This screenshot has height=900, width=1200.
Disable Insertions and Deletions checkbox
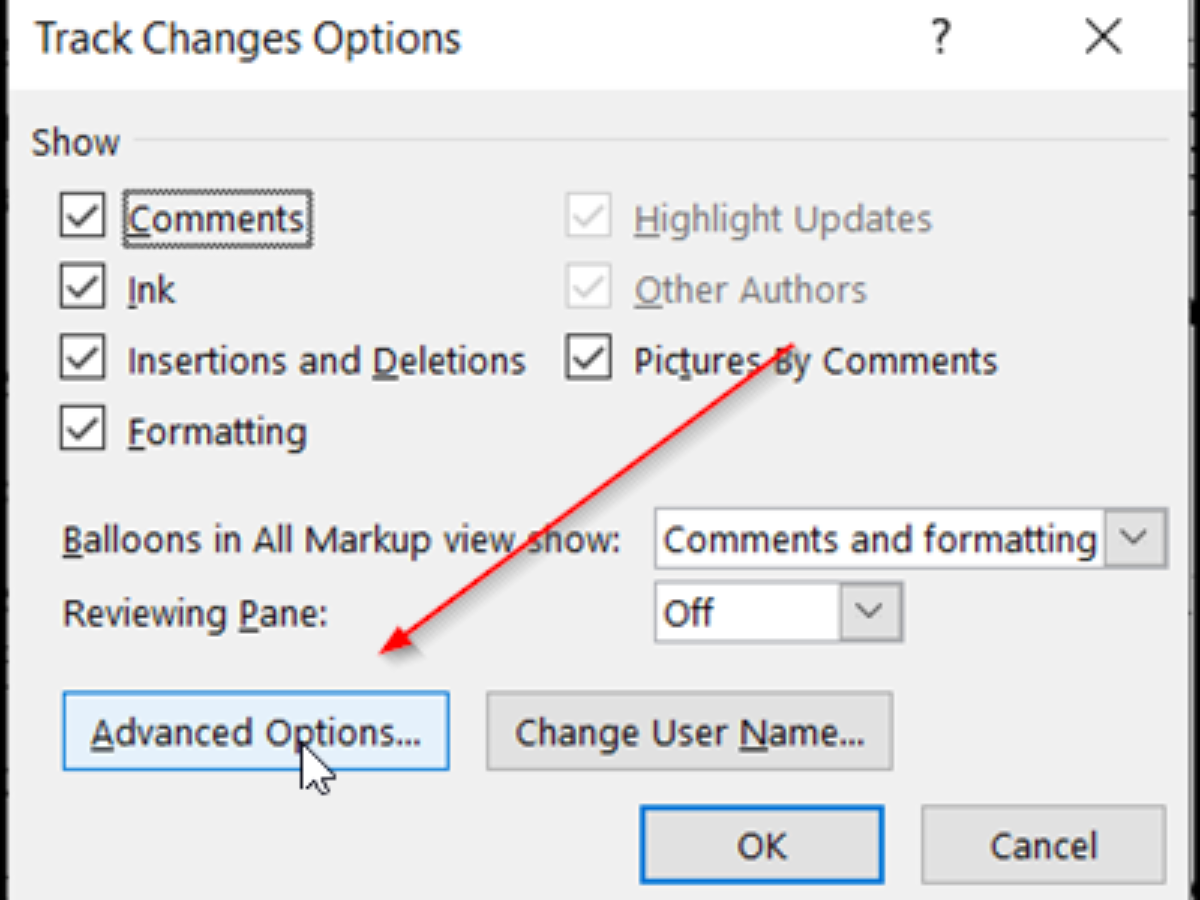click(82, 360)
